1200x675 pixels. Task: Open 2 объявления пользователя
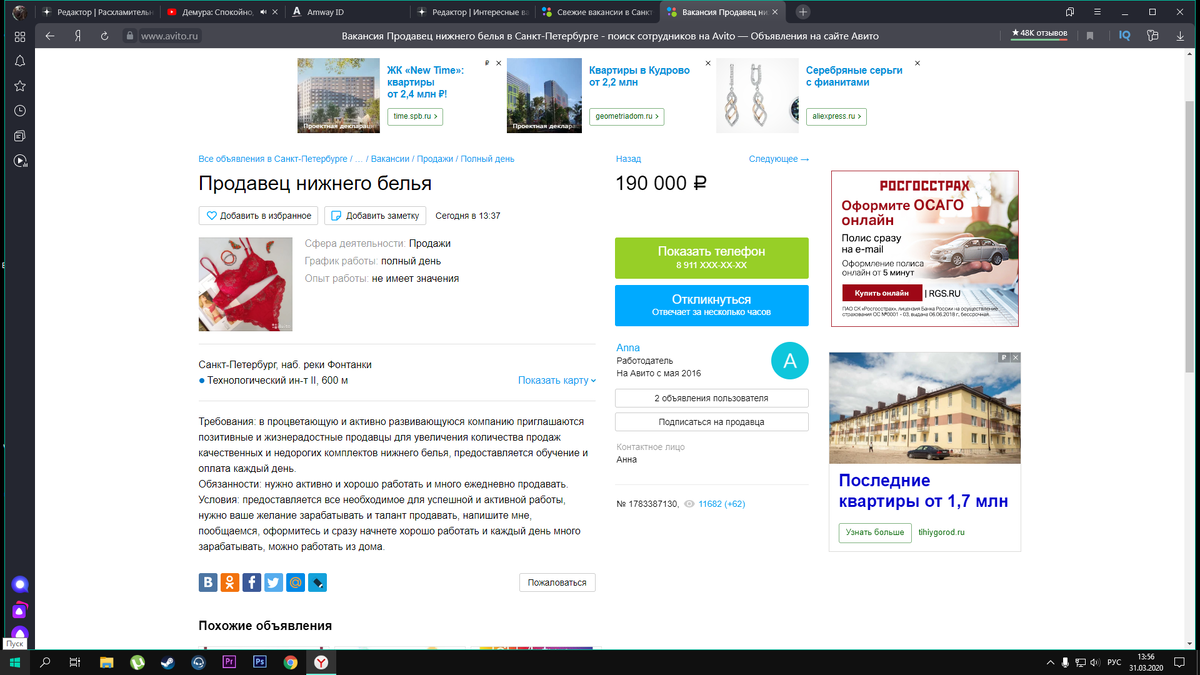click(x=711, y=398)
